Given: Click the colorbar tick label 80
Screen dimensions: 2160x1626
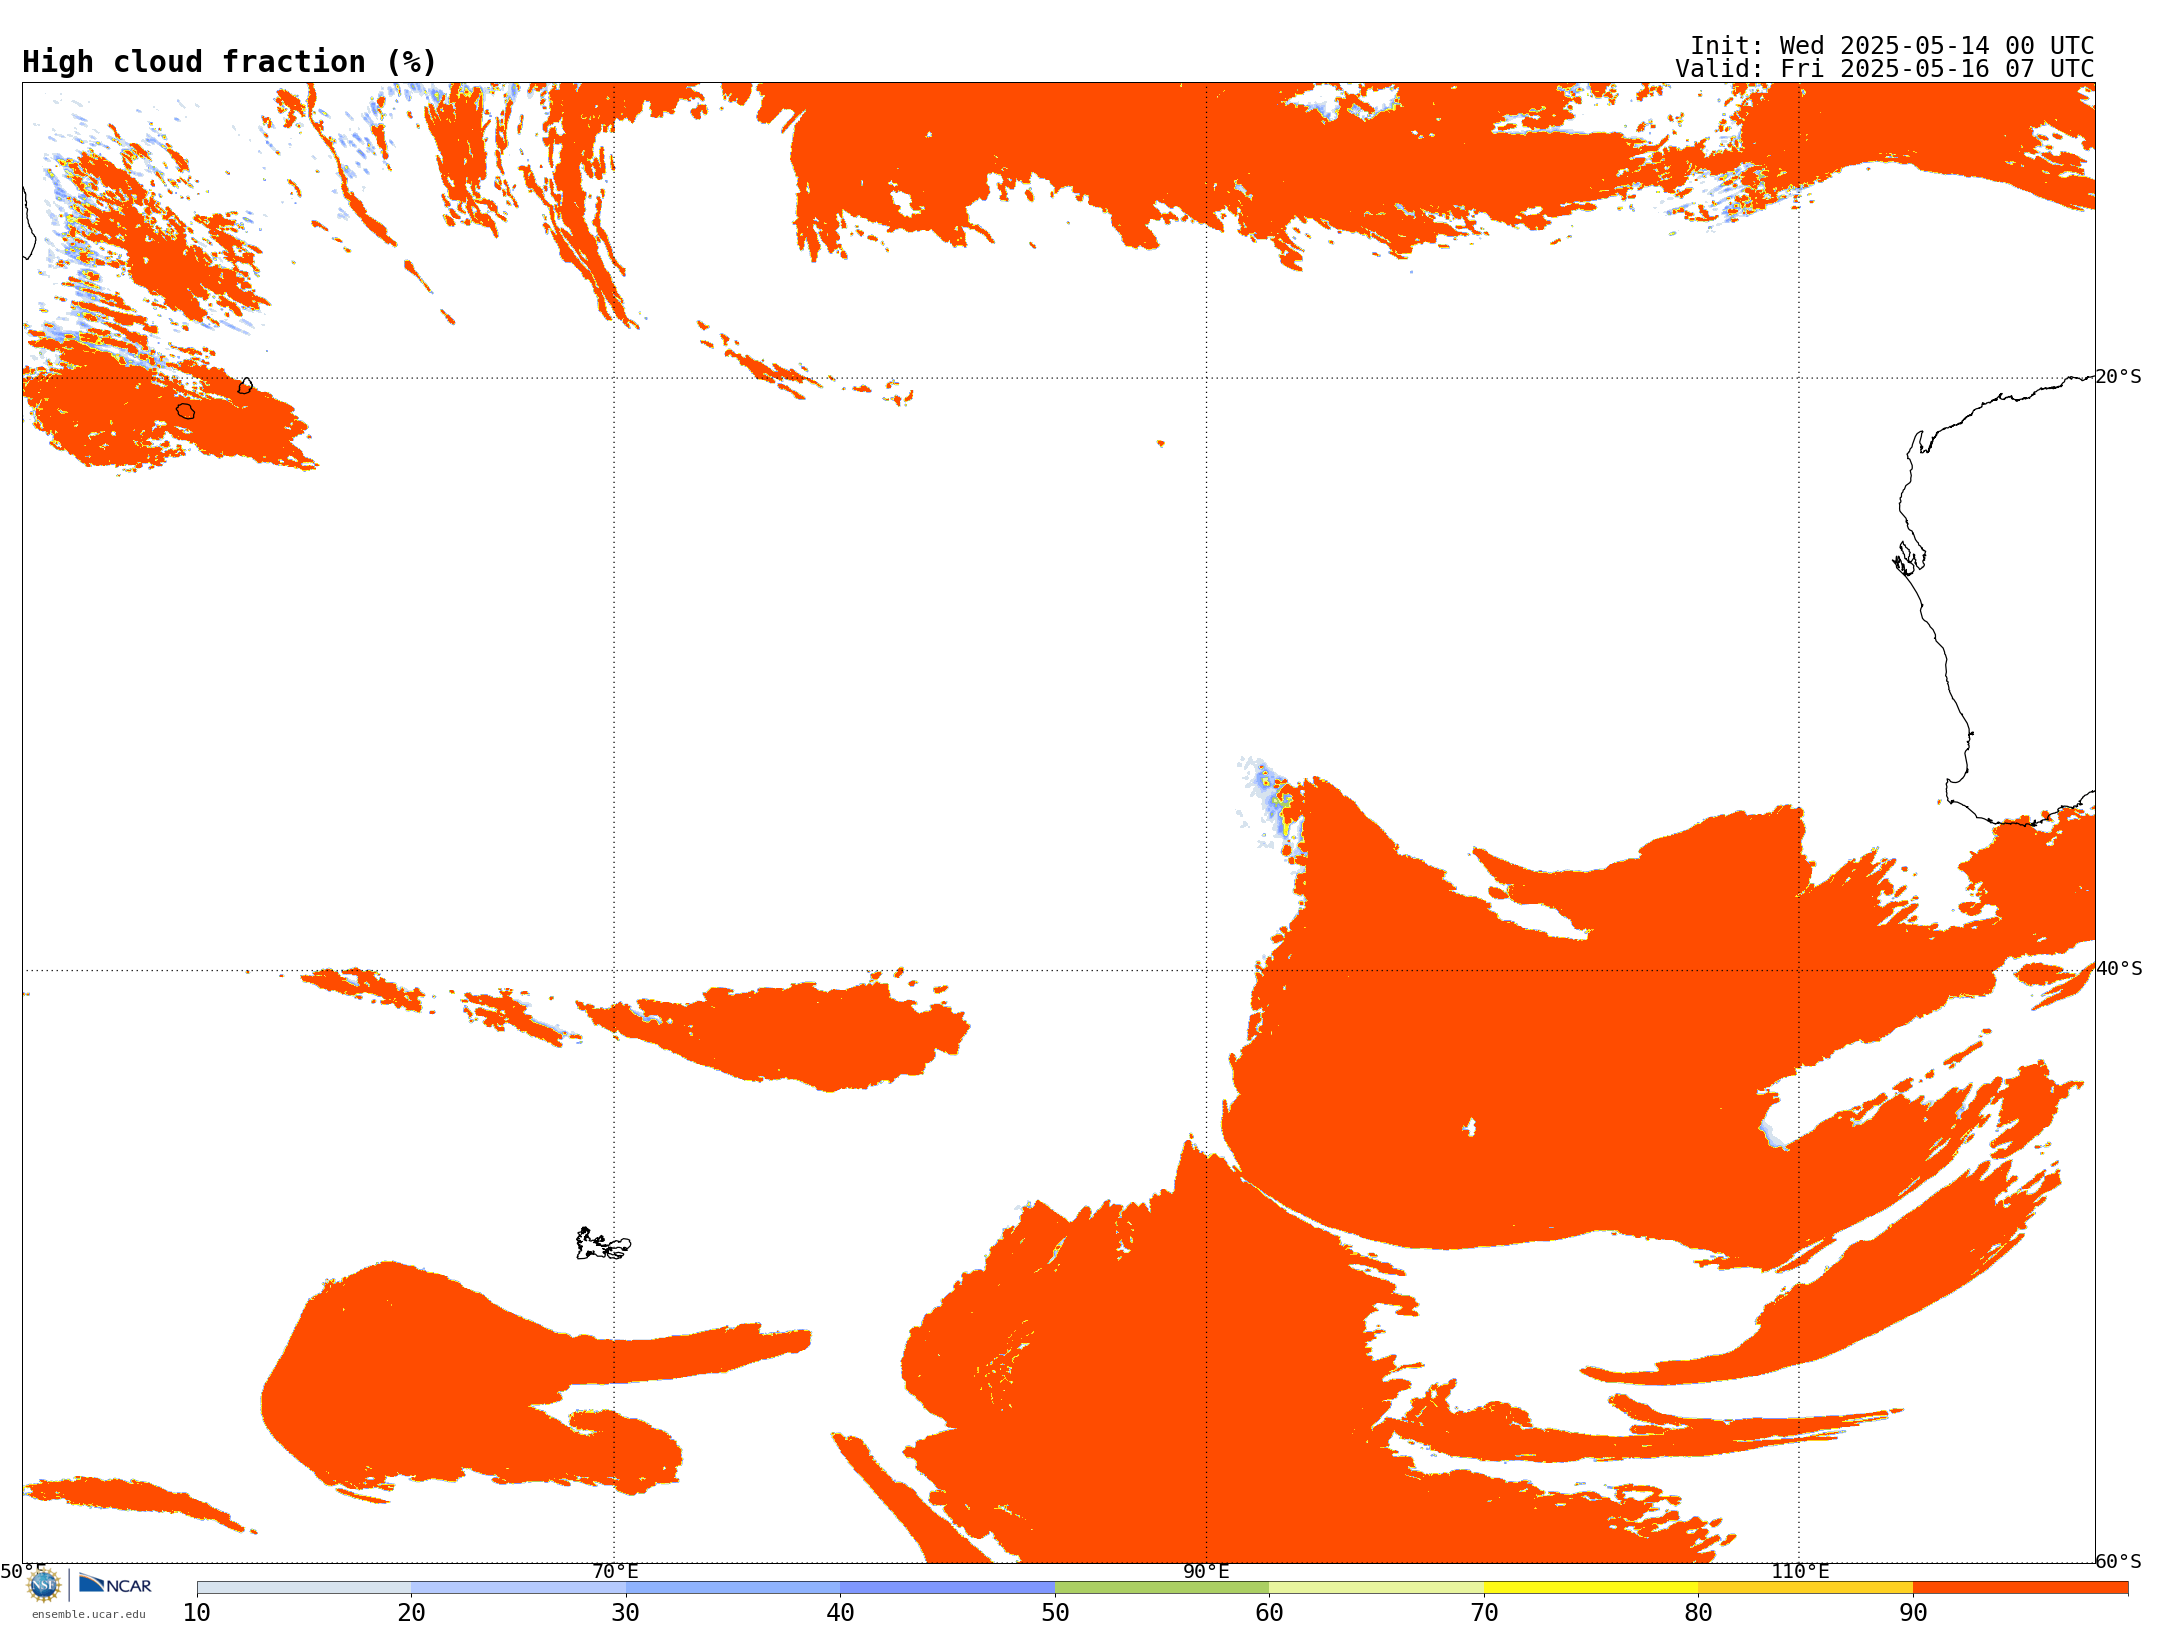Looking at the screenshot, I should (x=1698, y=1613).
